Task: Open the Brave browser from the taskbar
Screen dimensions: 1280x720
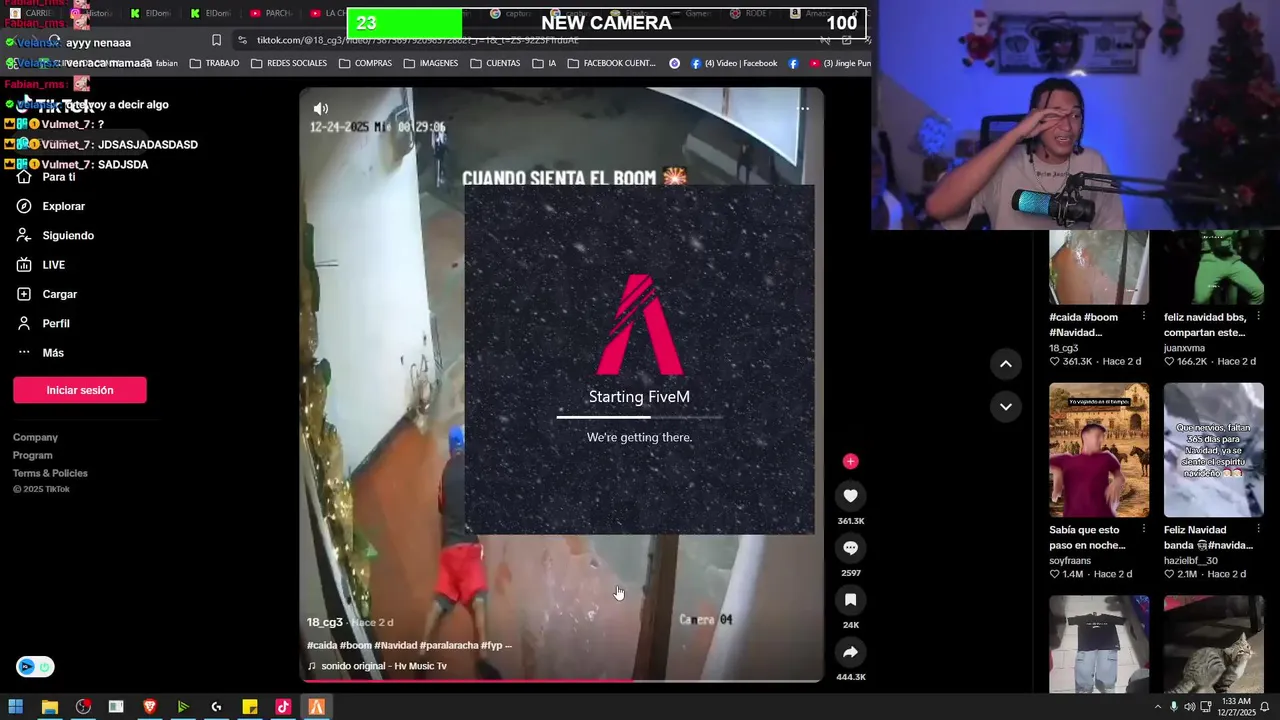Action: pyautogui.click(x=149, y=707)
